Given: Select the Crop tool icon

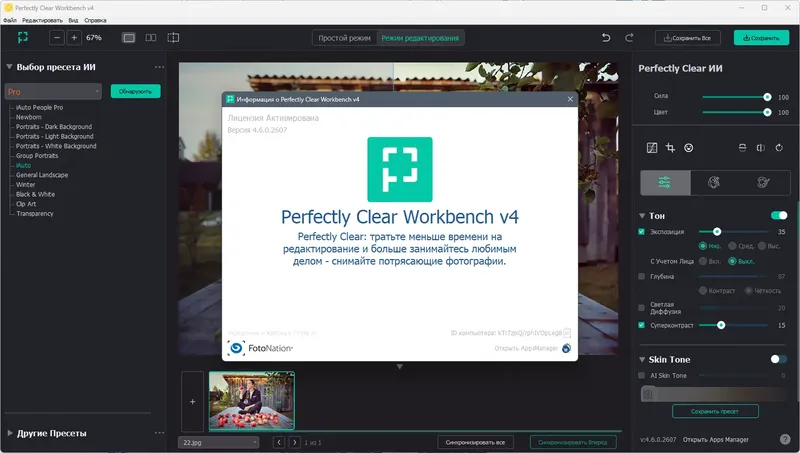Looking at the screenshot, I should (x=670, y=148).
